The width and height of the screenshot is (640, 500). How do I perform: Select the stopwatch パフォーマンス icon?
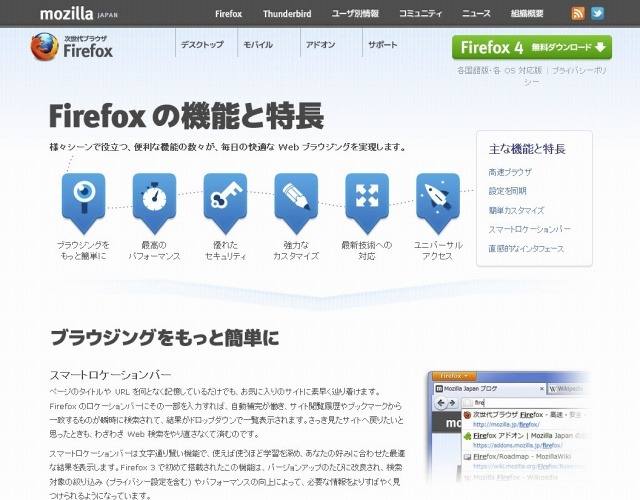pyautogui.click(x=154, y=203)
